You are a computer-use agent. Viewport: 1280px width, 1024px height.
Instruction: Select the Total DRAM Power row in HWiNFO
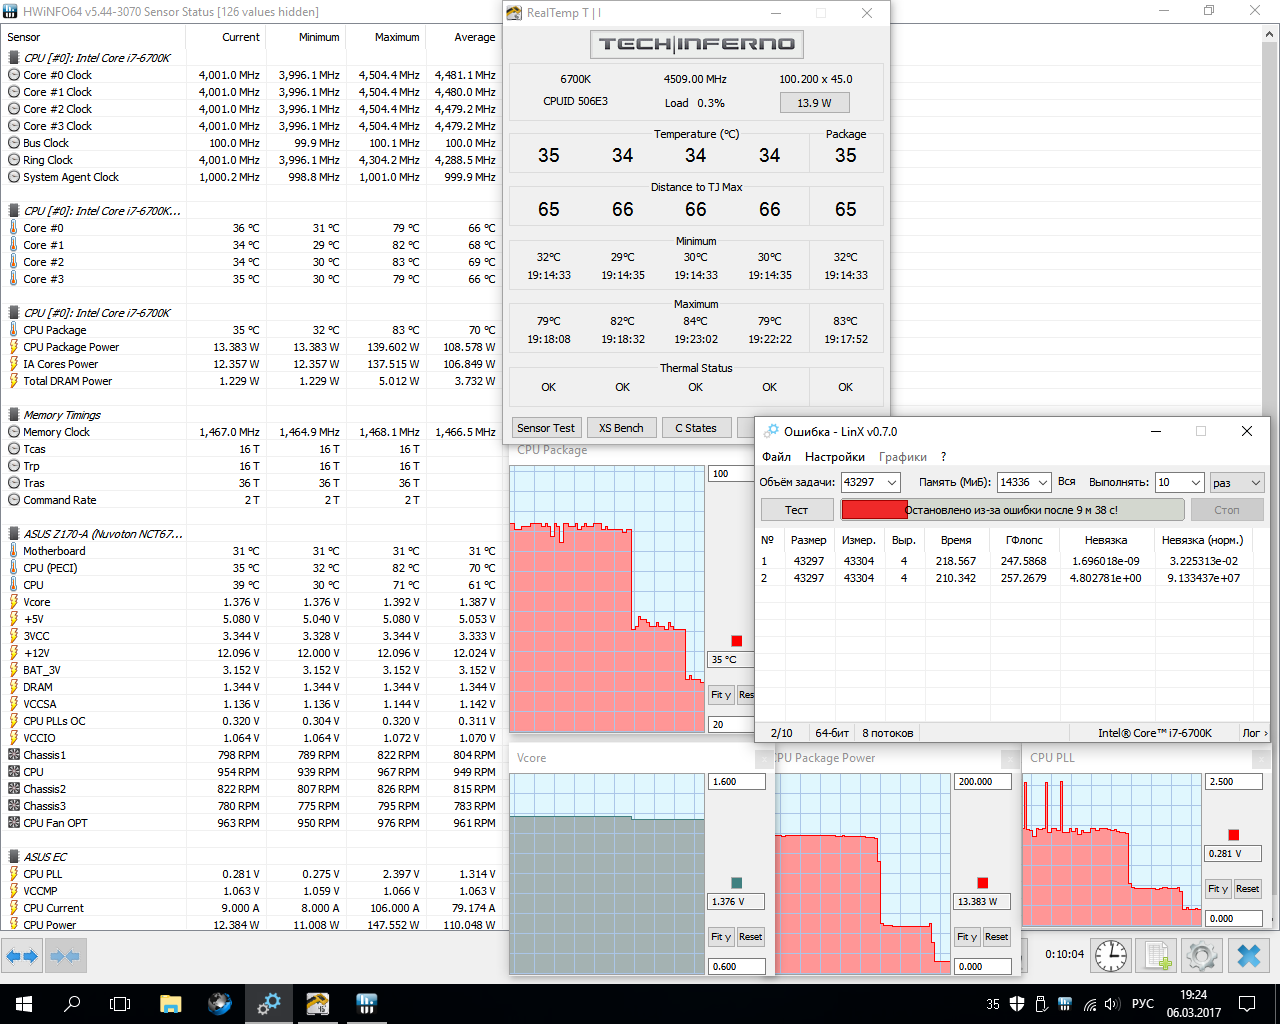tap(251, 381)
